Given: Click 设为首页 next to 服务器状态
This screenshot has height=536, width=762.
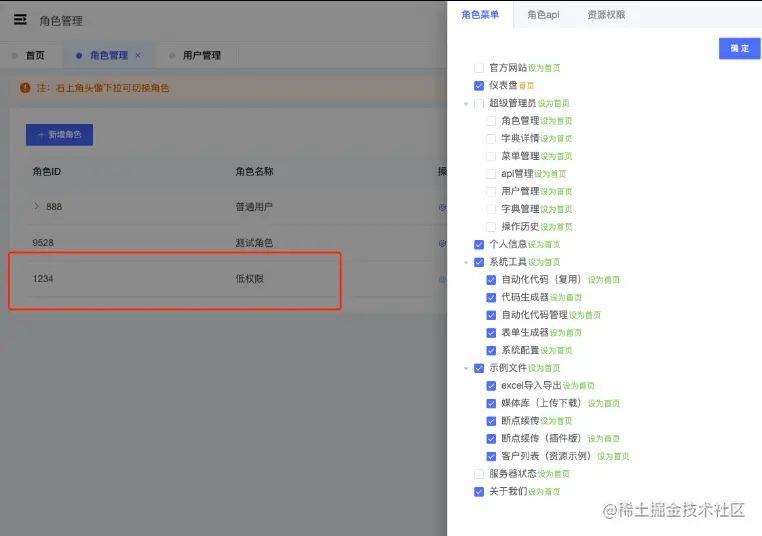Looking at the screenshot, I should point(554,474).
